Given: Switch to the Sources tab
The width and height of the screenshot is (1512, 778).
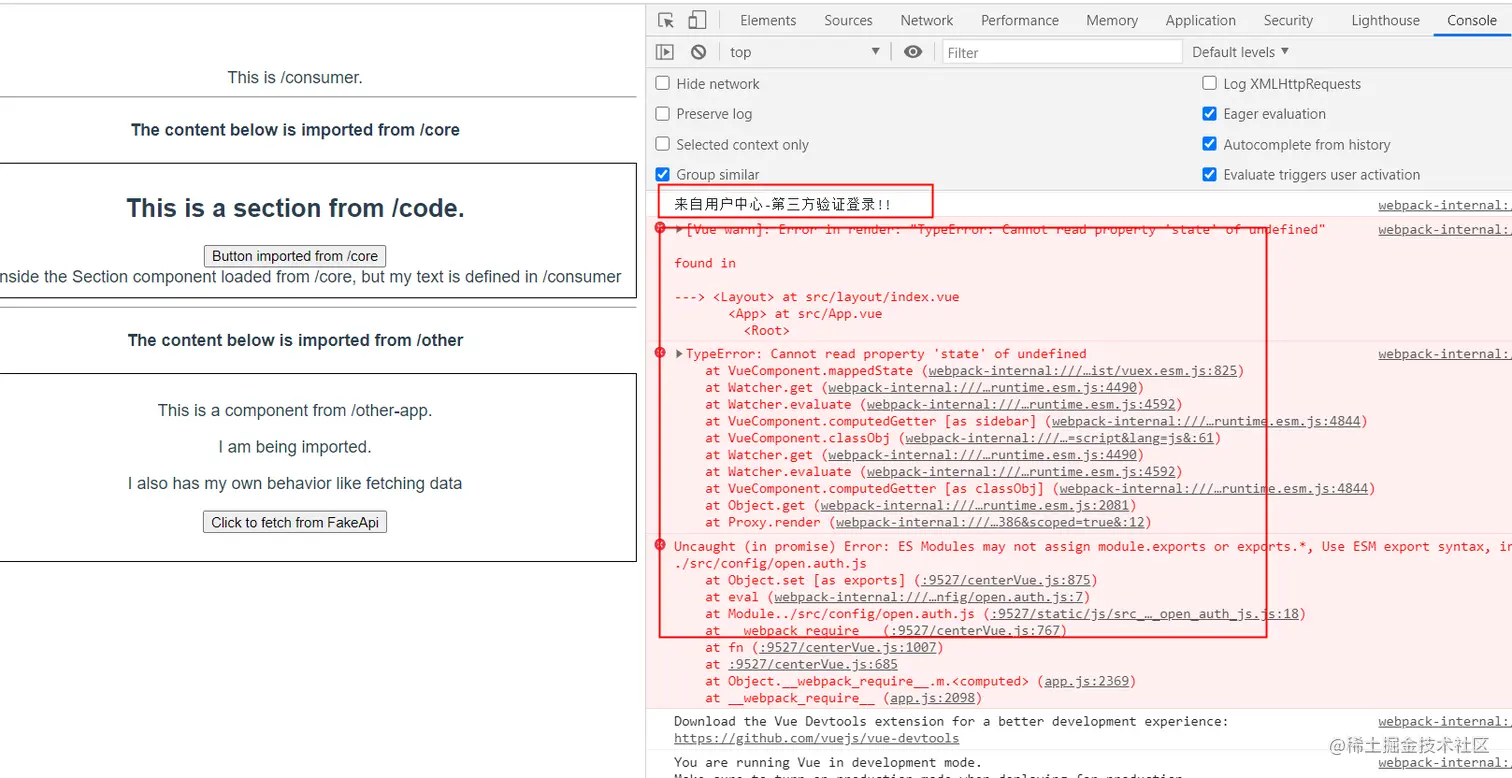Looking at the screenshot, I should click(848, 20).
